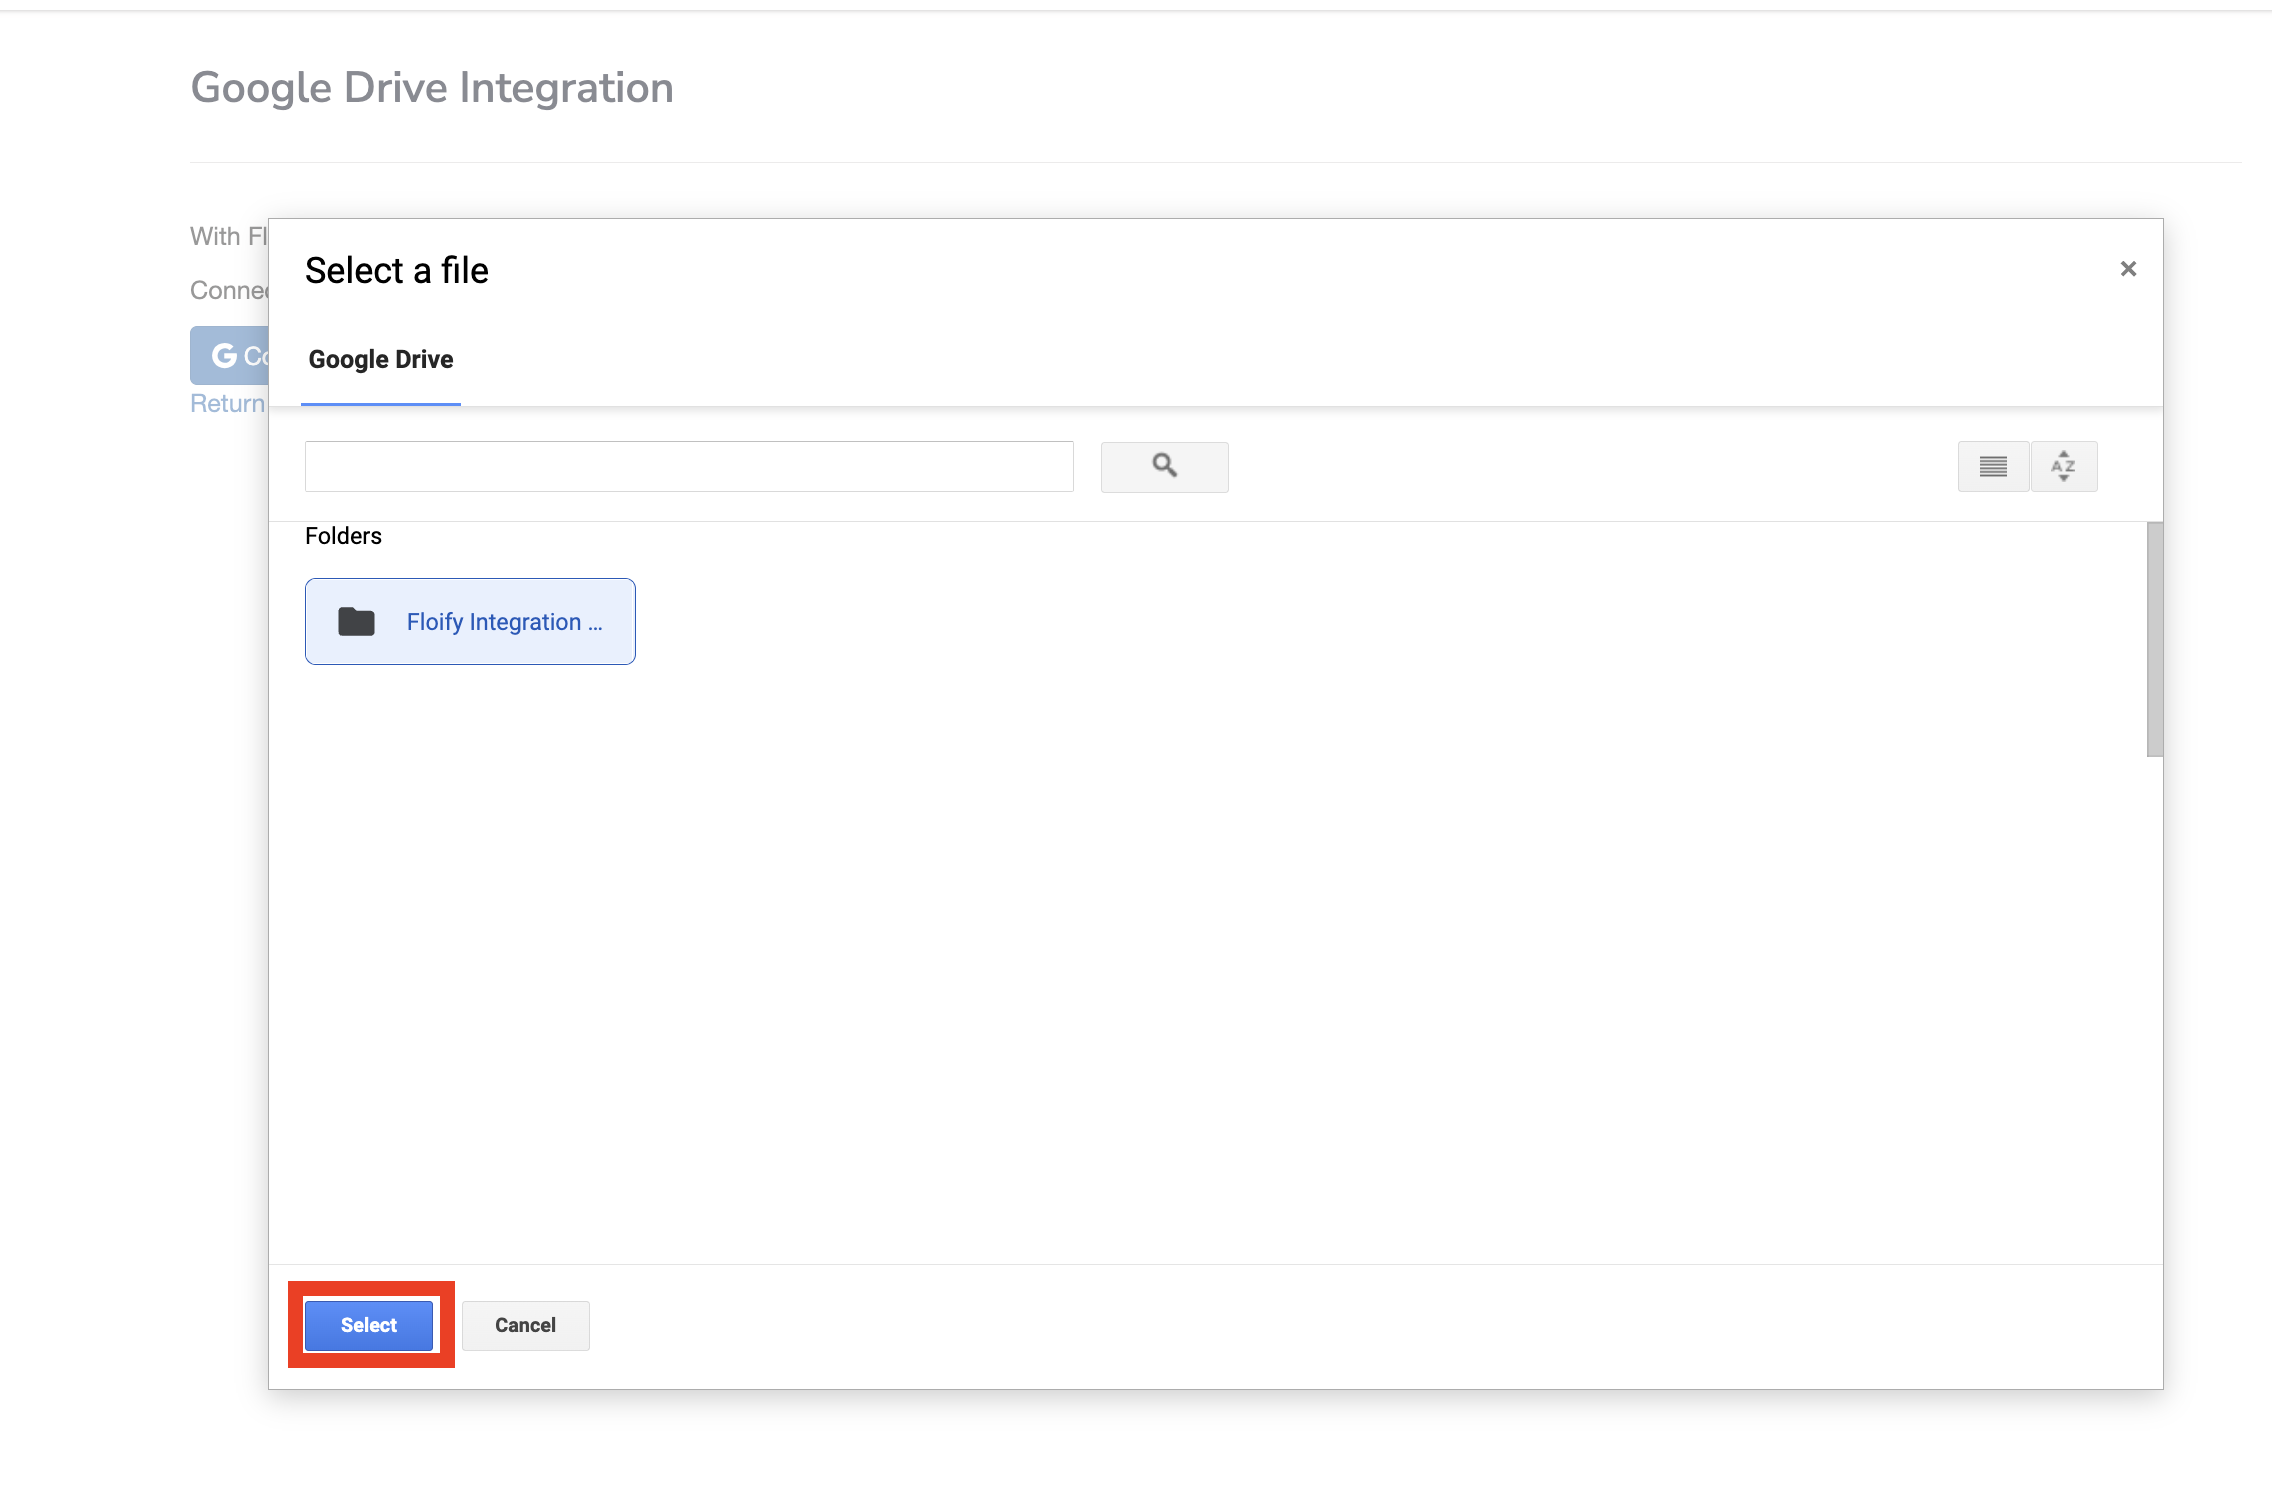Click scrollbar track below the thumb
This screenshot has height=1500, width=2272.
coord(2154,1000)
